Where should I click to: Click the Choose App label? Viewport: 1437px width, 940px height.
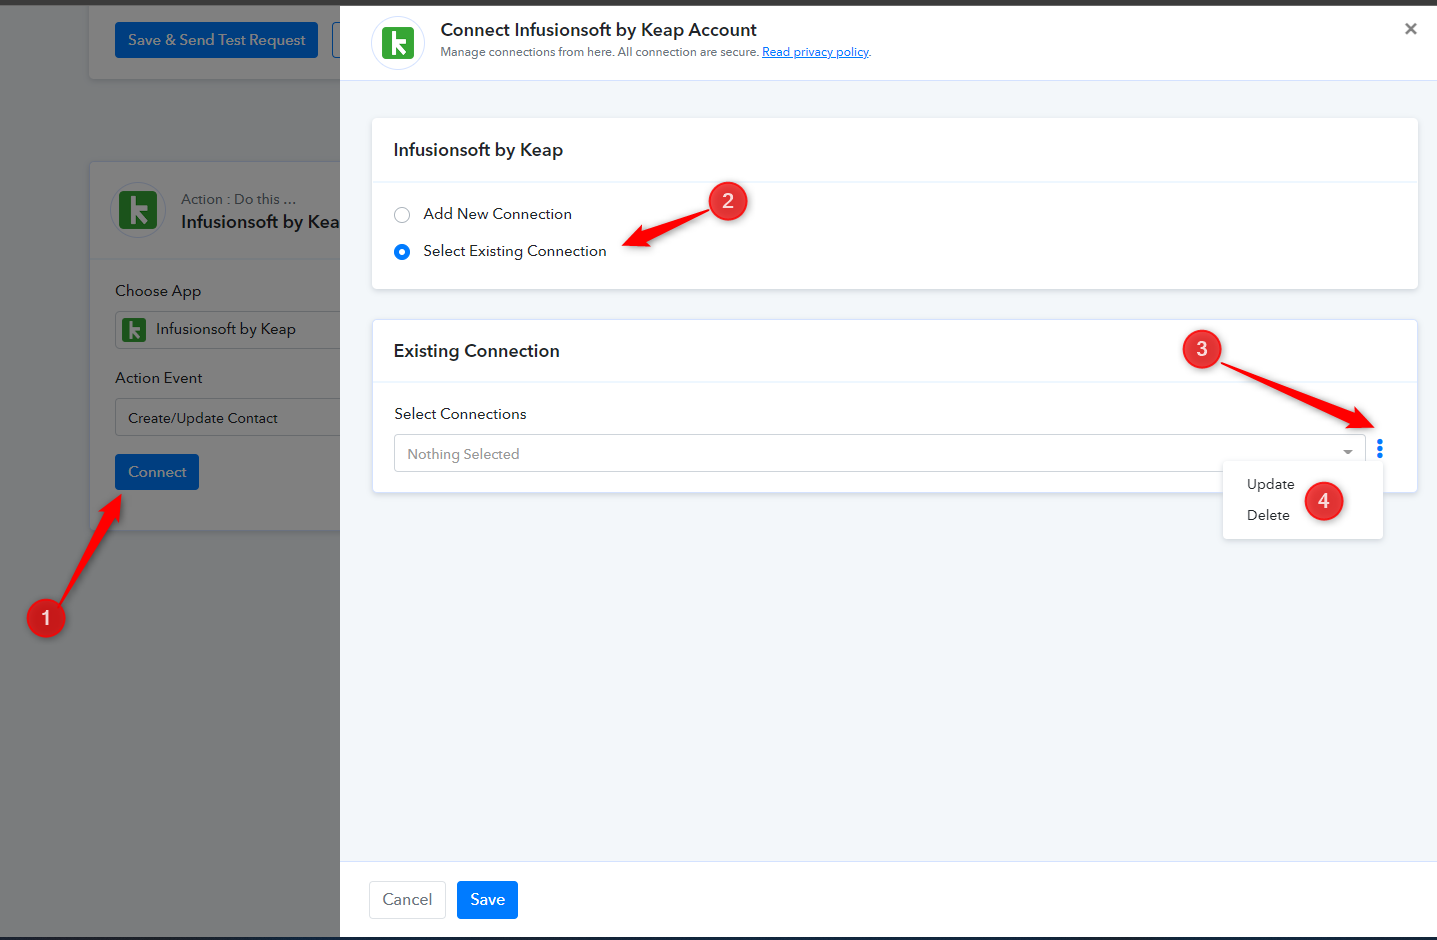pos(158,291)
